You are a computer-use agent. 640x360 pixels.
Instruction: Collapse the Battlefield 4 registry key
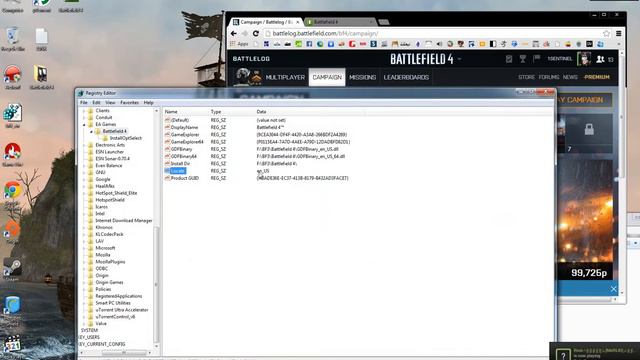91,131
